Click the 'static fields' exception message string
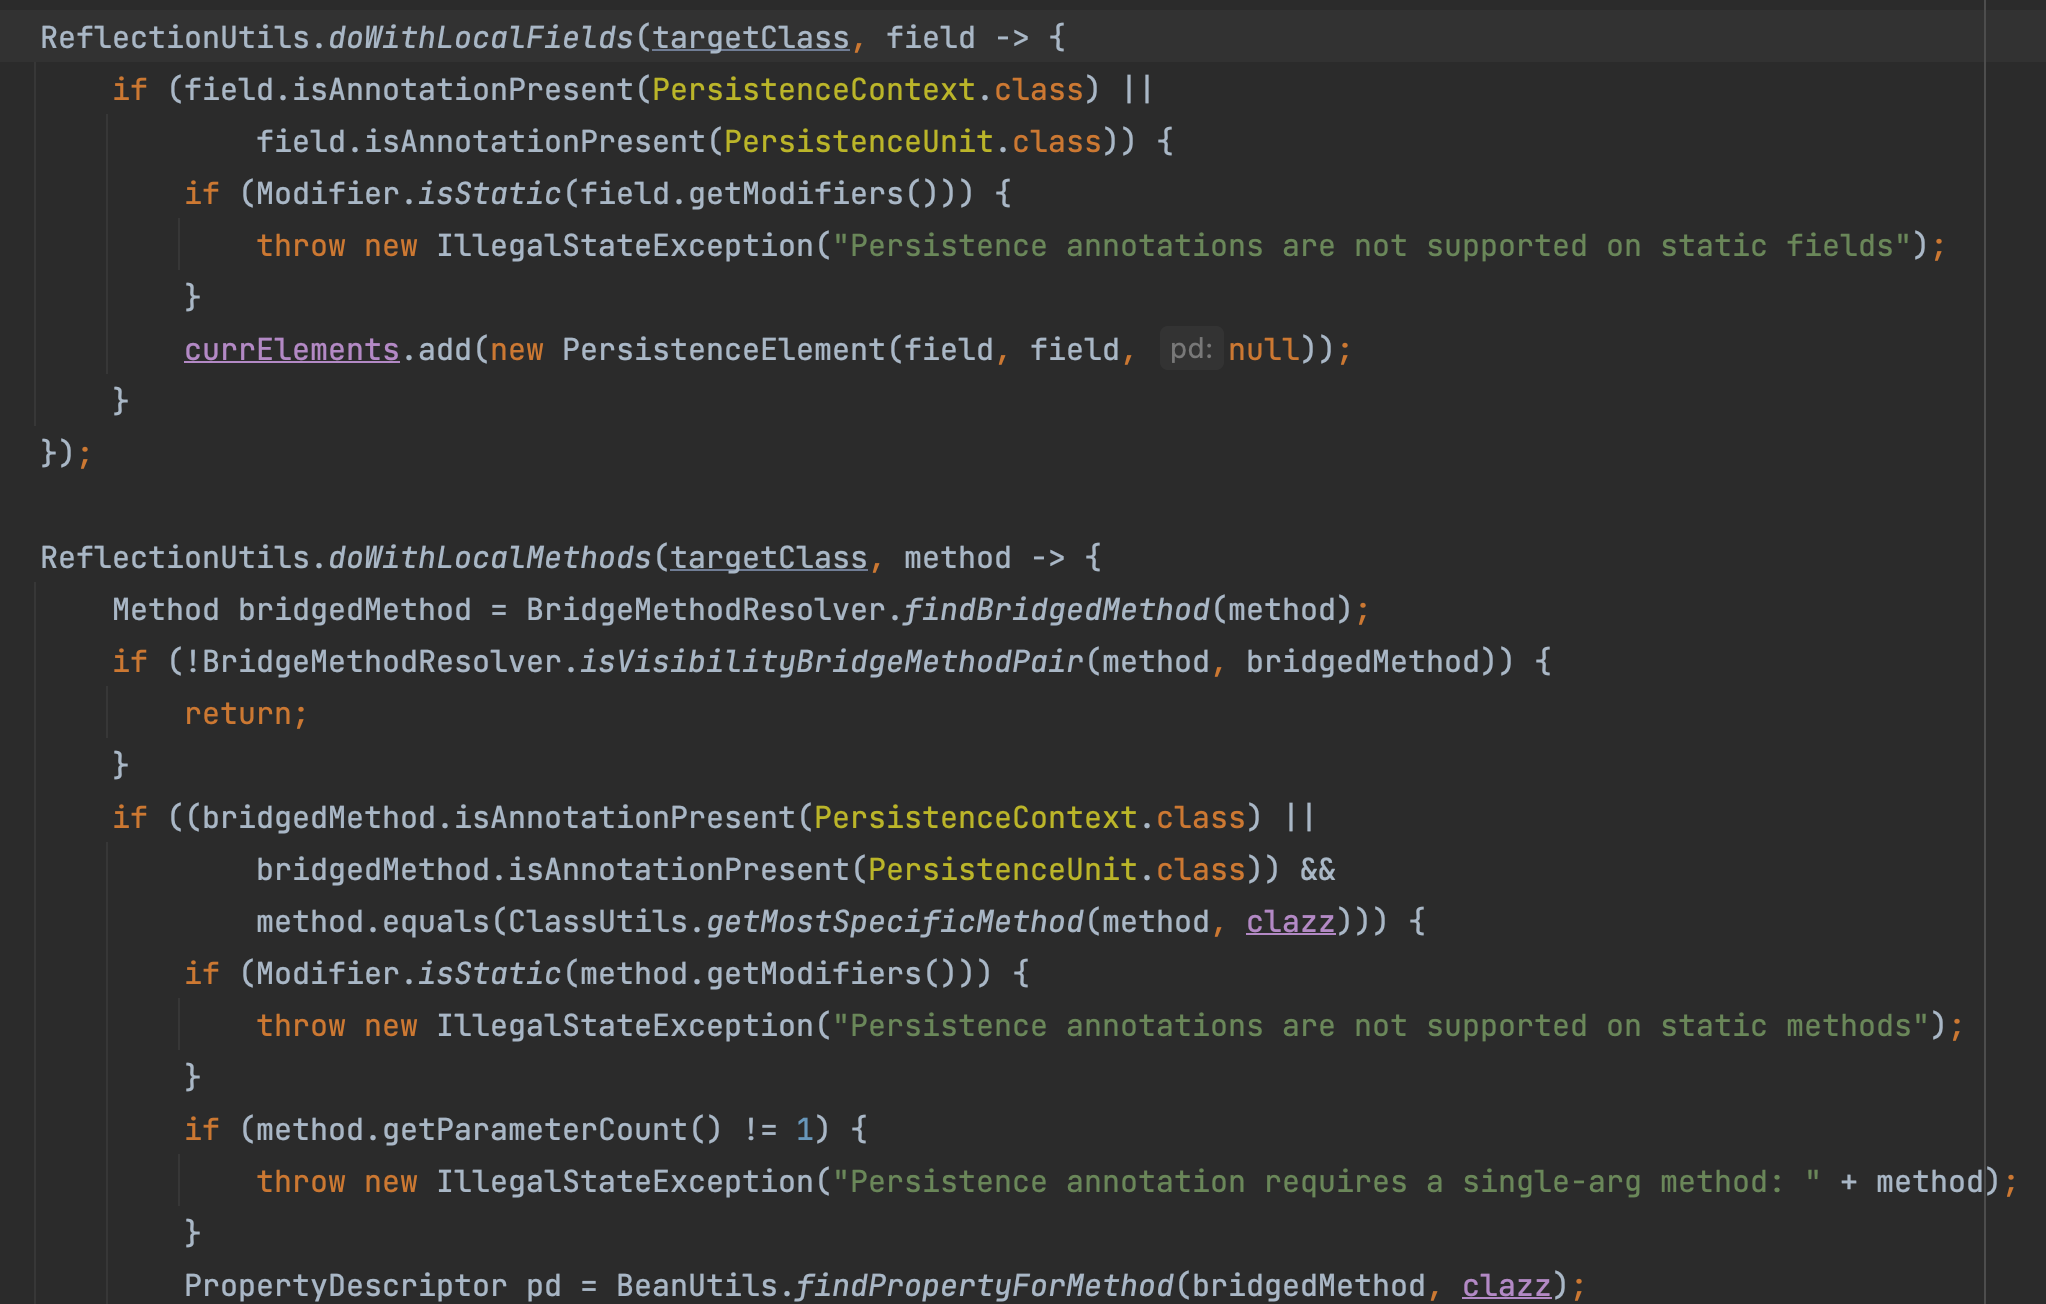The image size is (2046, 1304). point(1372,245)
